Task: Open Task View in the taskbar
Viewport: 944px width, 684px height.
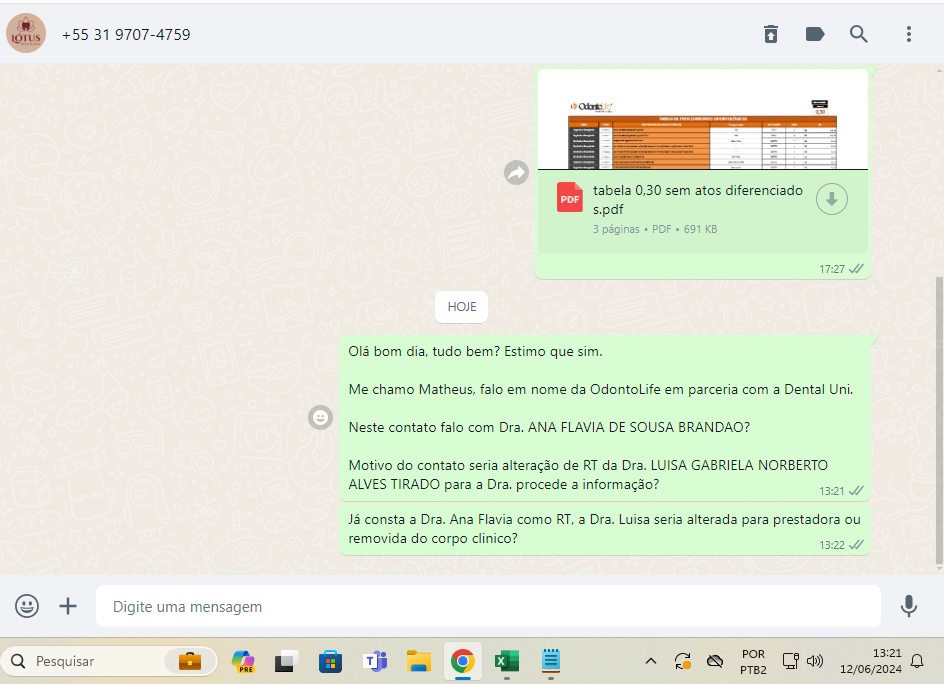Action: coord(287,662)
